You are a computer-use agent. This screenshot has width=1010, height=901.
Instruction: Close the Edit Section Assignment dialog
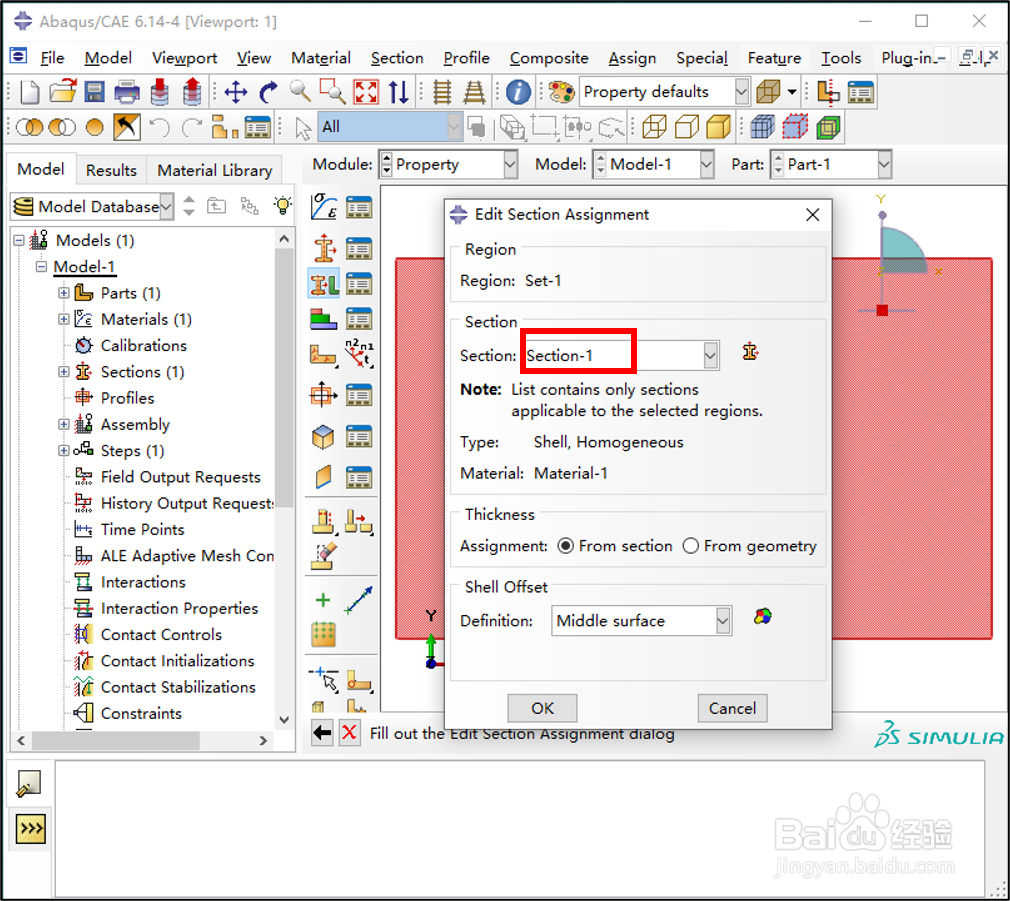[813, 214]
